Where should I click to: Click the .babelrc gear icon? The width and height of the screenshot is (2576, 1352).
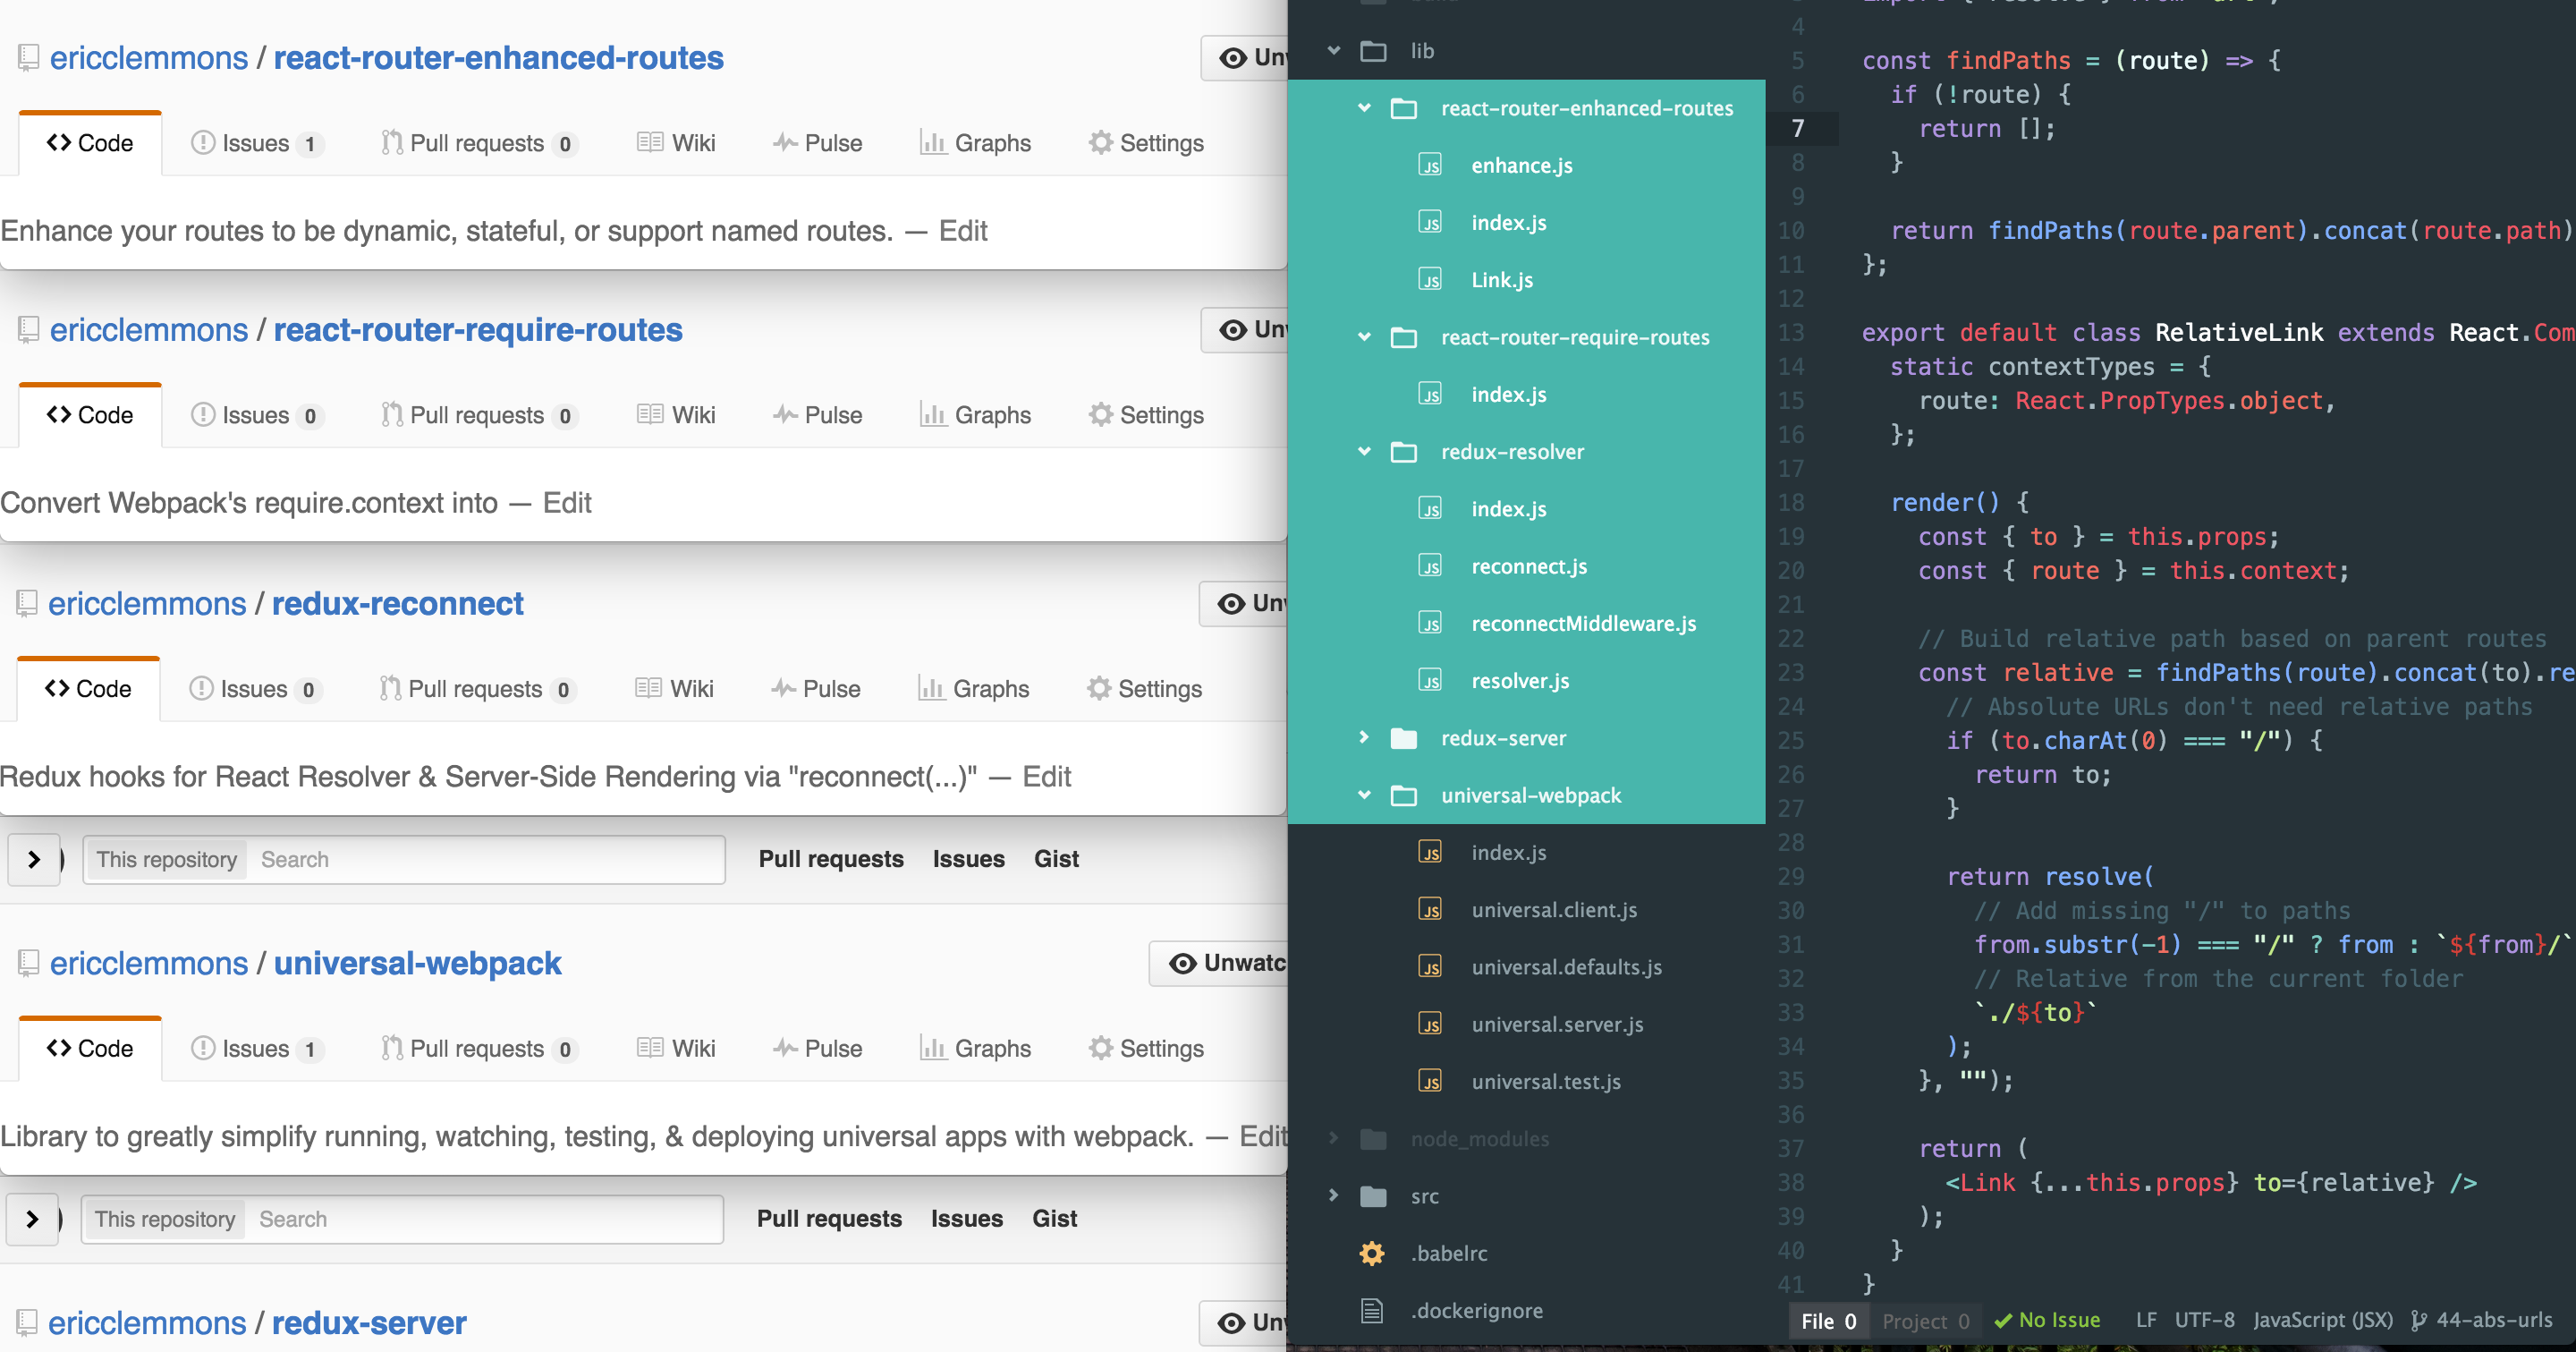(1372, 1254)
